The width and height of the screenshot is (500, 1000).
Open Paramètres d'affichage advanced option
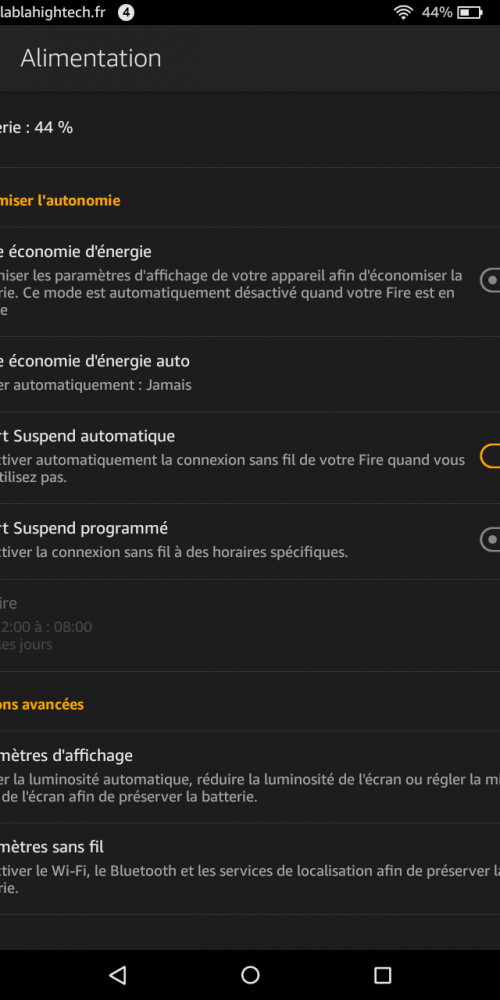coord(250,777)
